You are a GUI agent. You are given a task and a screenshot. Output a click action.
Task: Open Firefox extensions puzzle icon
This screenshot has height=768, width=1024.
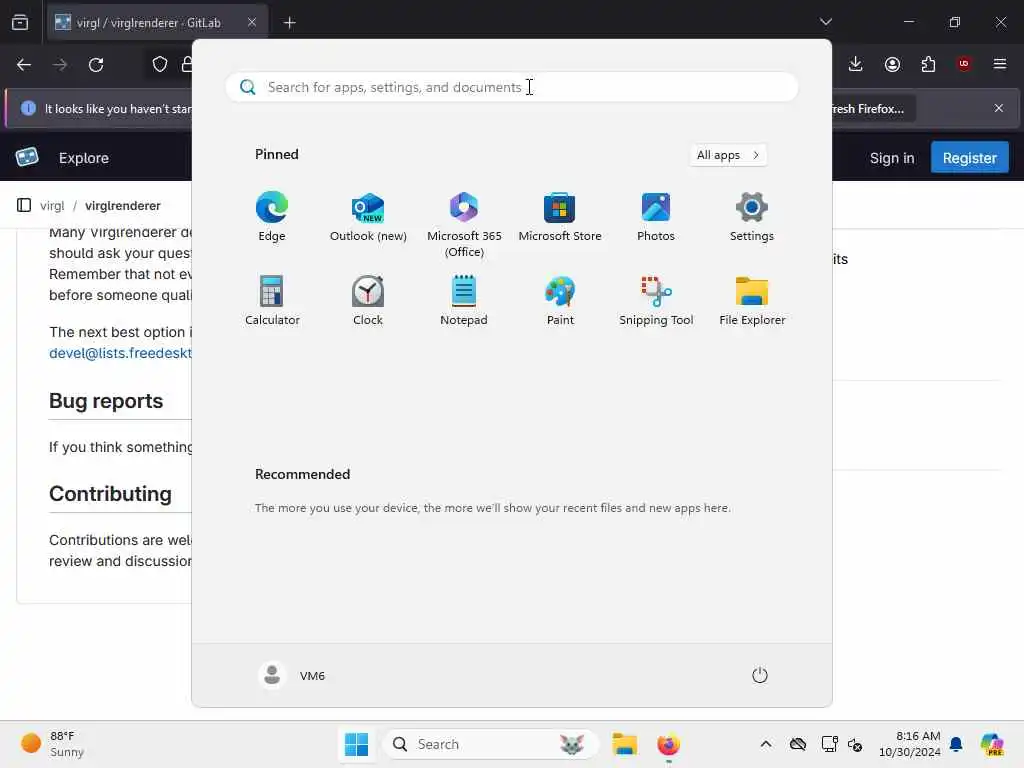point(928,64)
